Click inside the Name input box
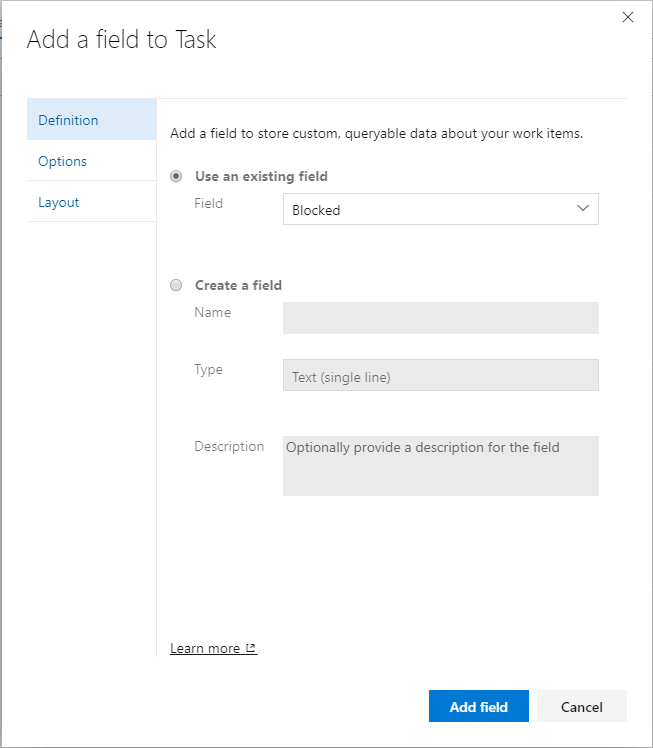The width and height of the screenshot is (653, 748). click(440, 318)
